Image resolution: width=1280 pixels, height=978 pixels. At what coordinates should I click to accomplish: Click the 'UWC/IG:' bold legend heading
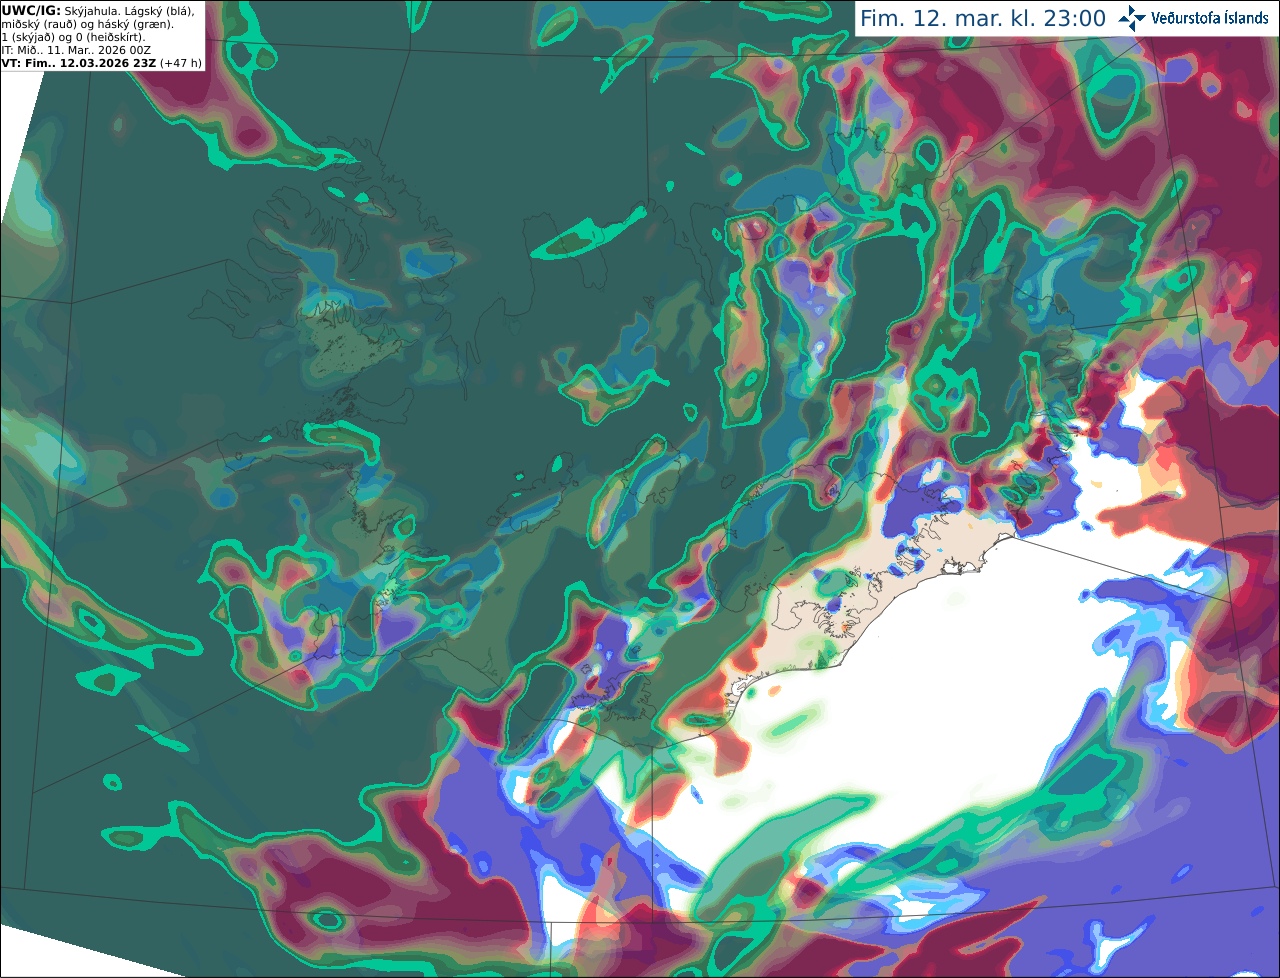click(31, 11)
